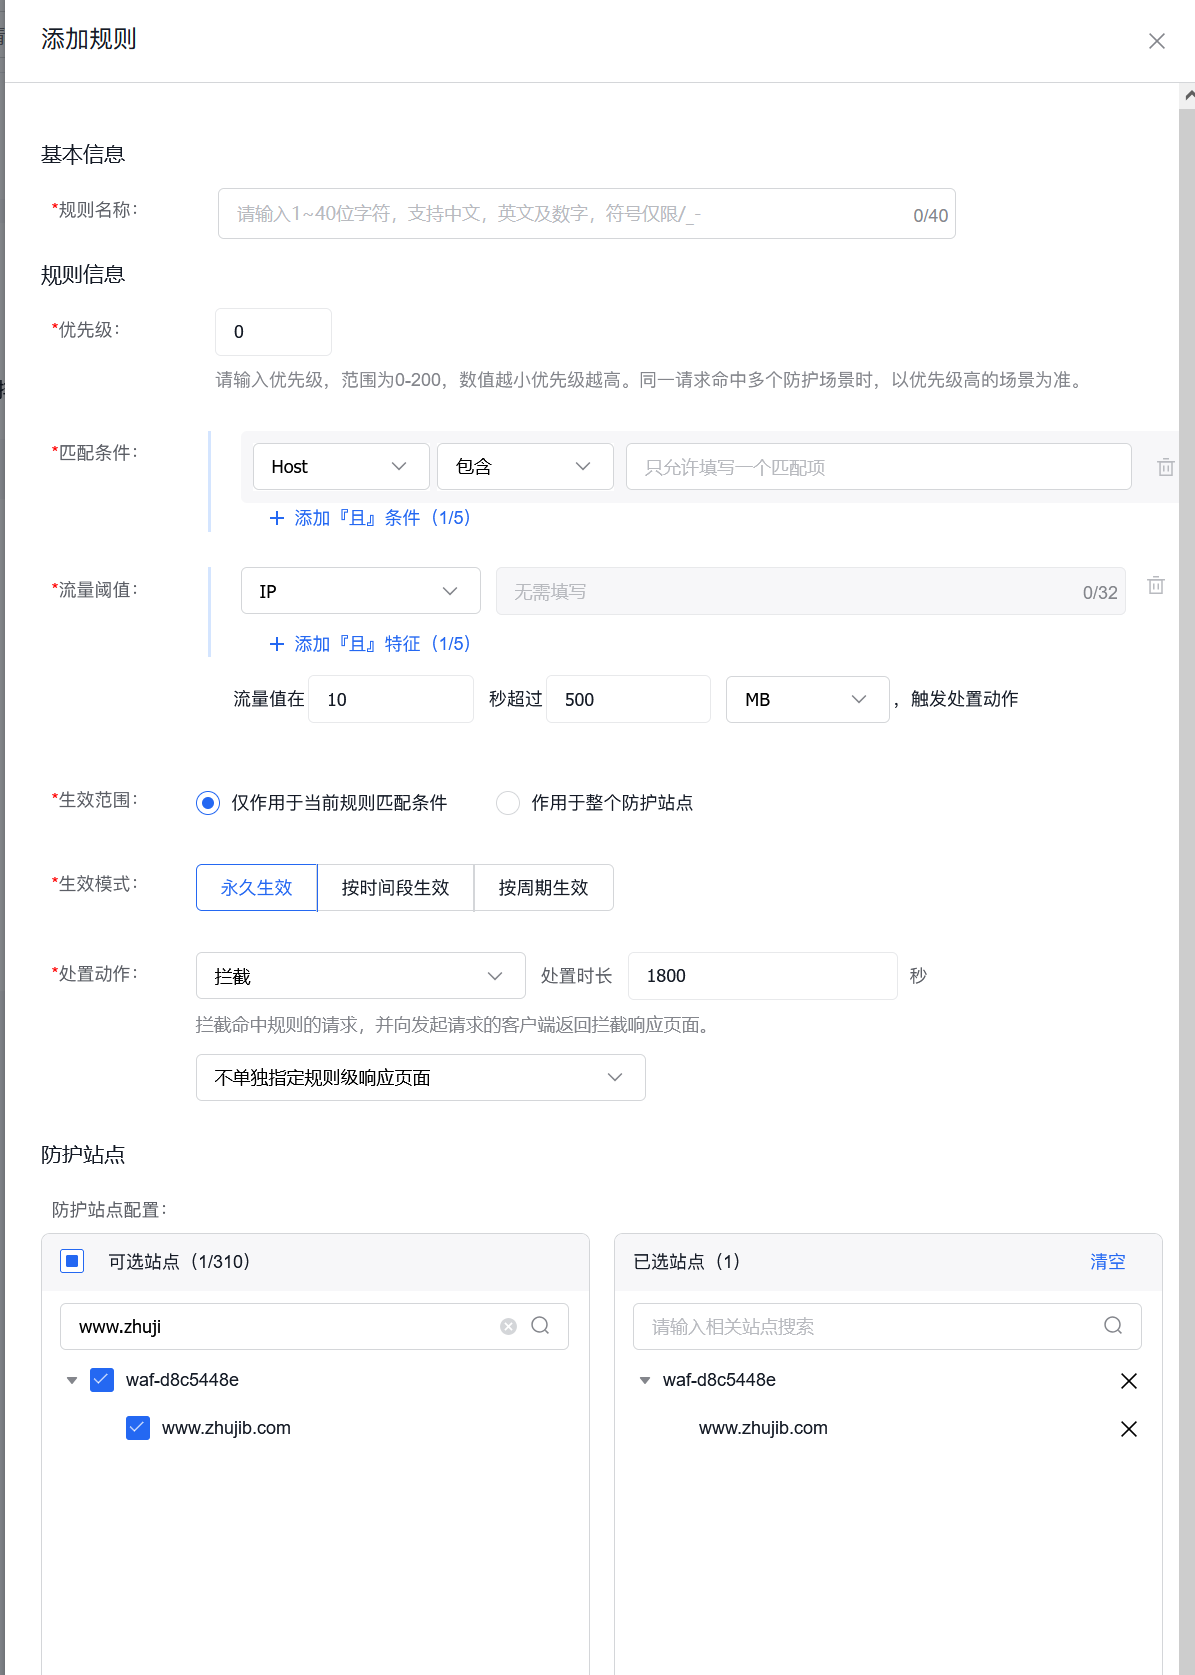The image size is (1195, 1675).
Task: Click search icon in selected sites box
Action: [x=1113, y=1326]
